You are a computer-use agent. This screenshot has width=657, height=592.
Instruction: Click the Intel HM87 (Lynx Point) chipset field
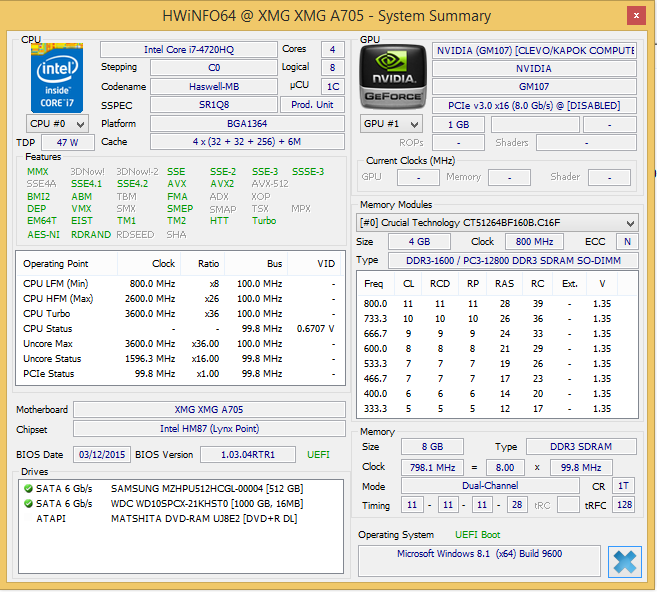click(209, 429)
